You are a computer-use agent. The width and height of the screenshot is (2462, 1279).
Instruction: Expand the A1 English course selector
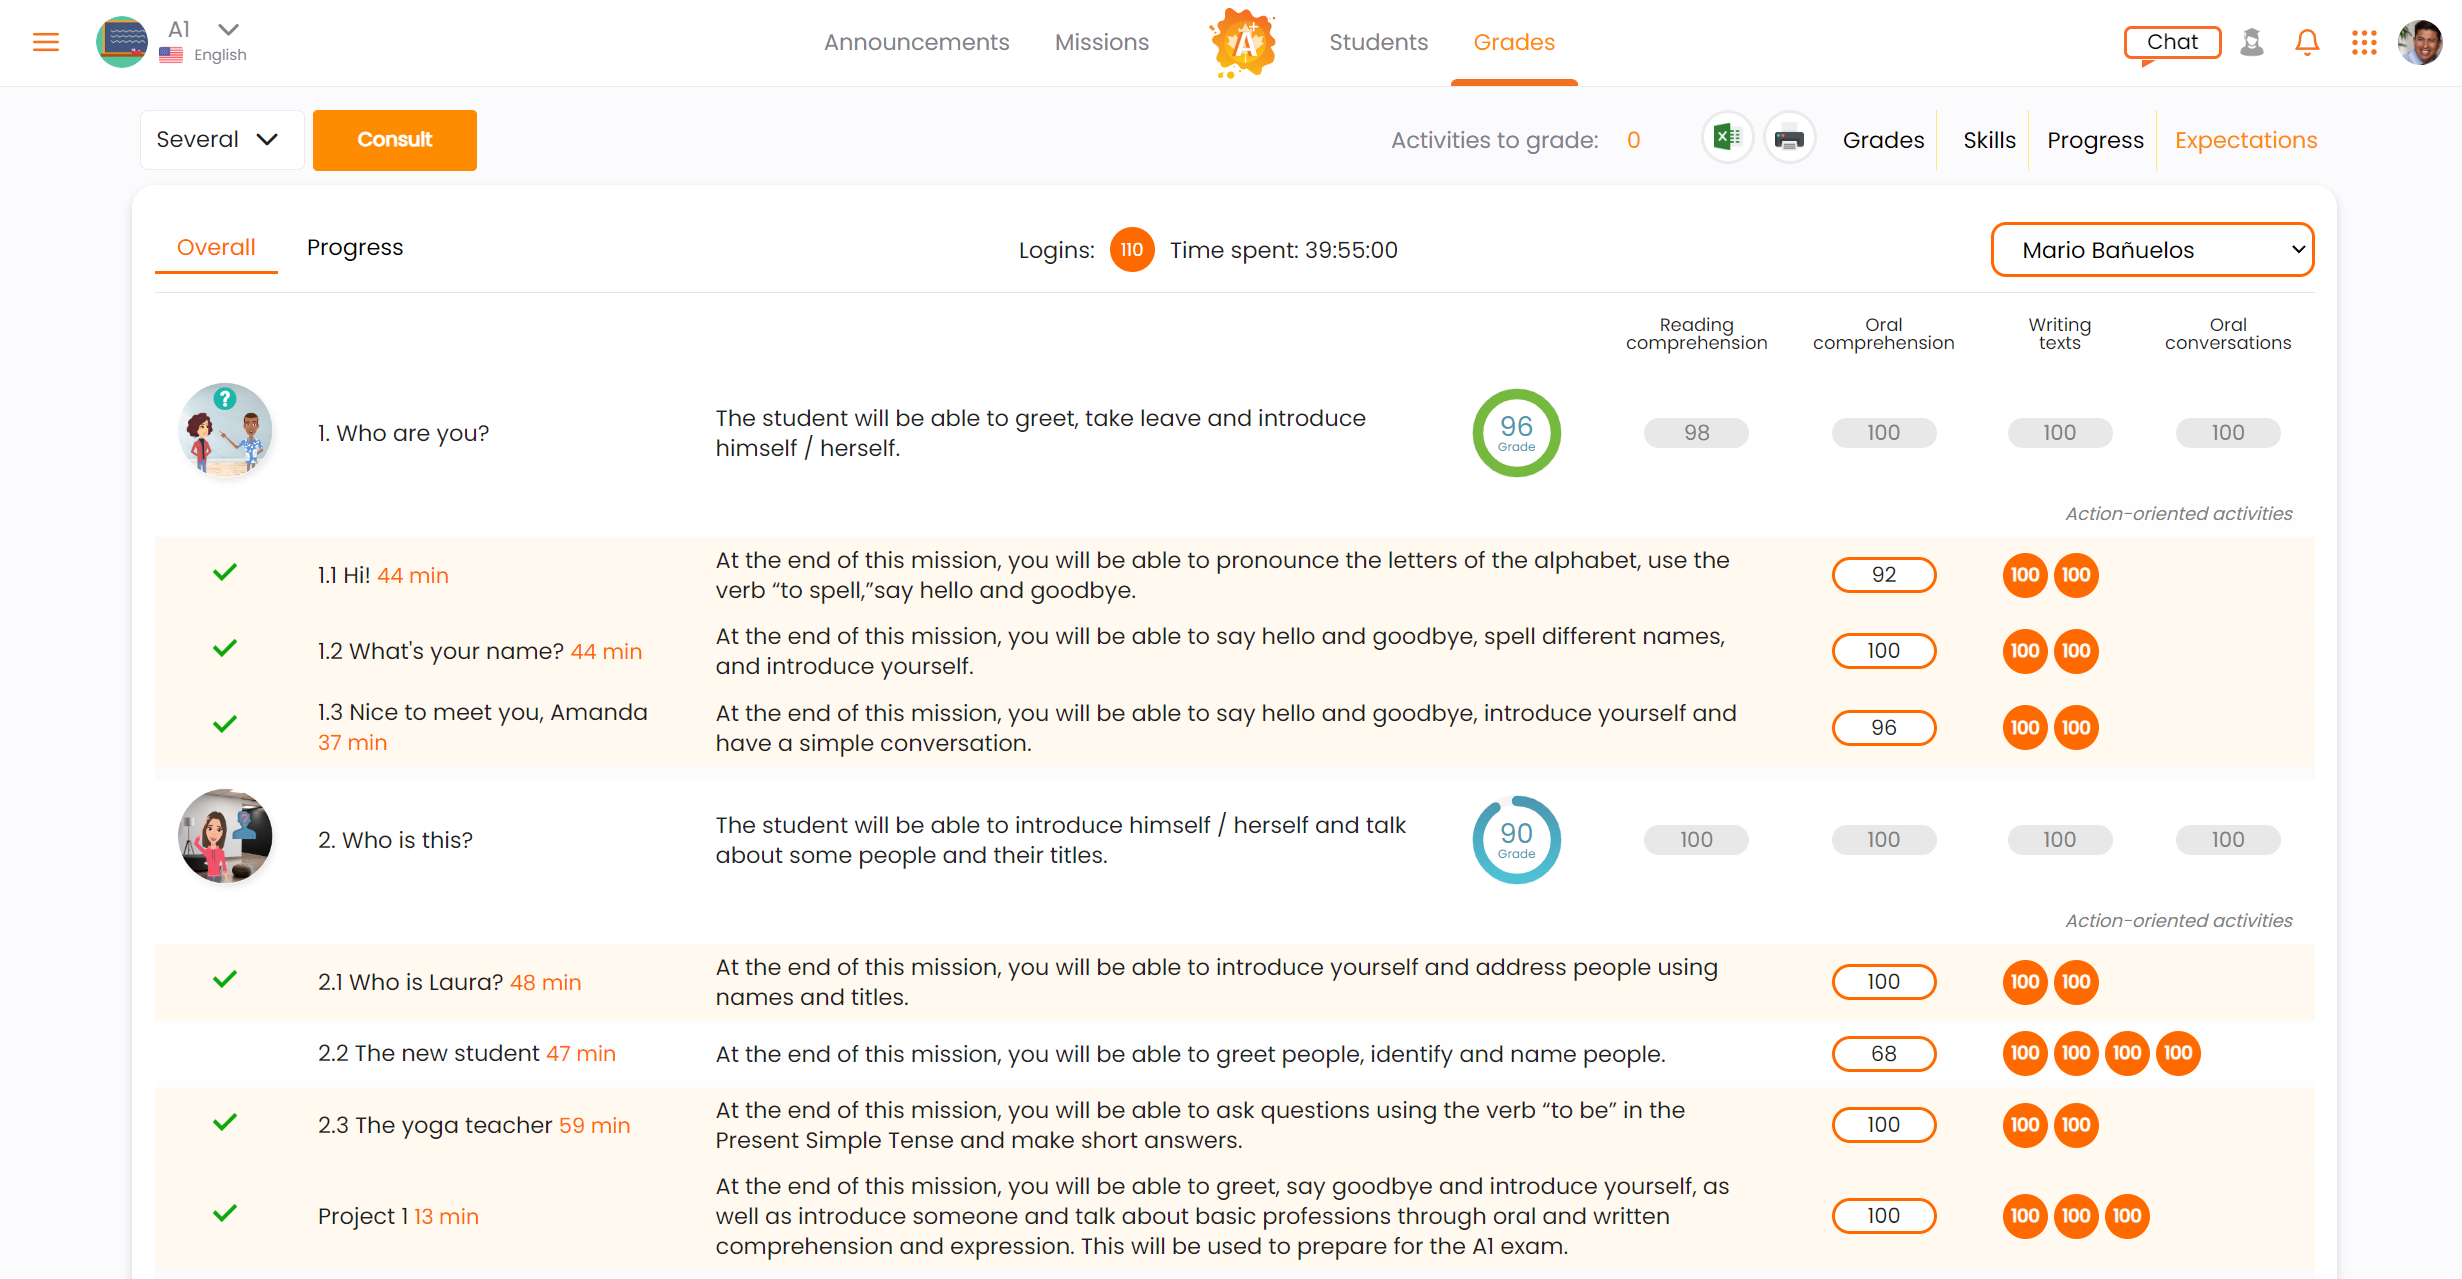tap(228, 30)
